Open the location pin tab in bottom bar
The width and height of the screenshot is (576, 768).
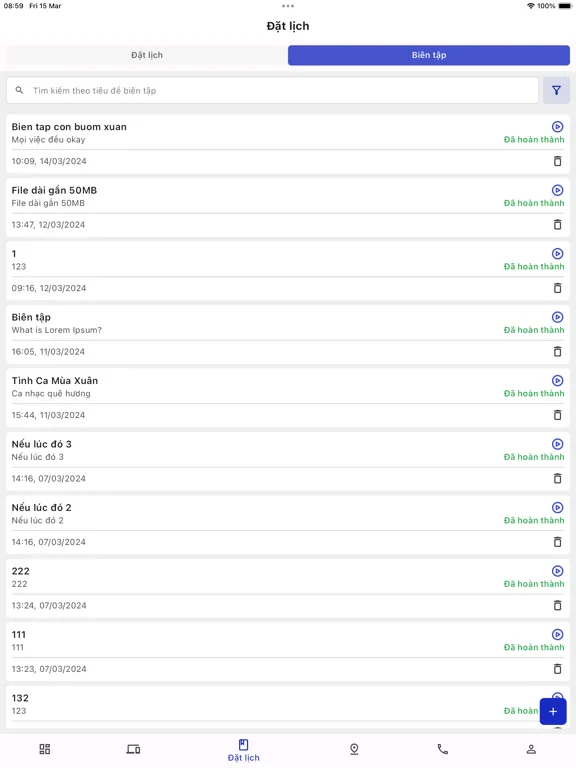pos(354,749)
